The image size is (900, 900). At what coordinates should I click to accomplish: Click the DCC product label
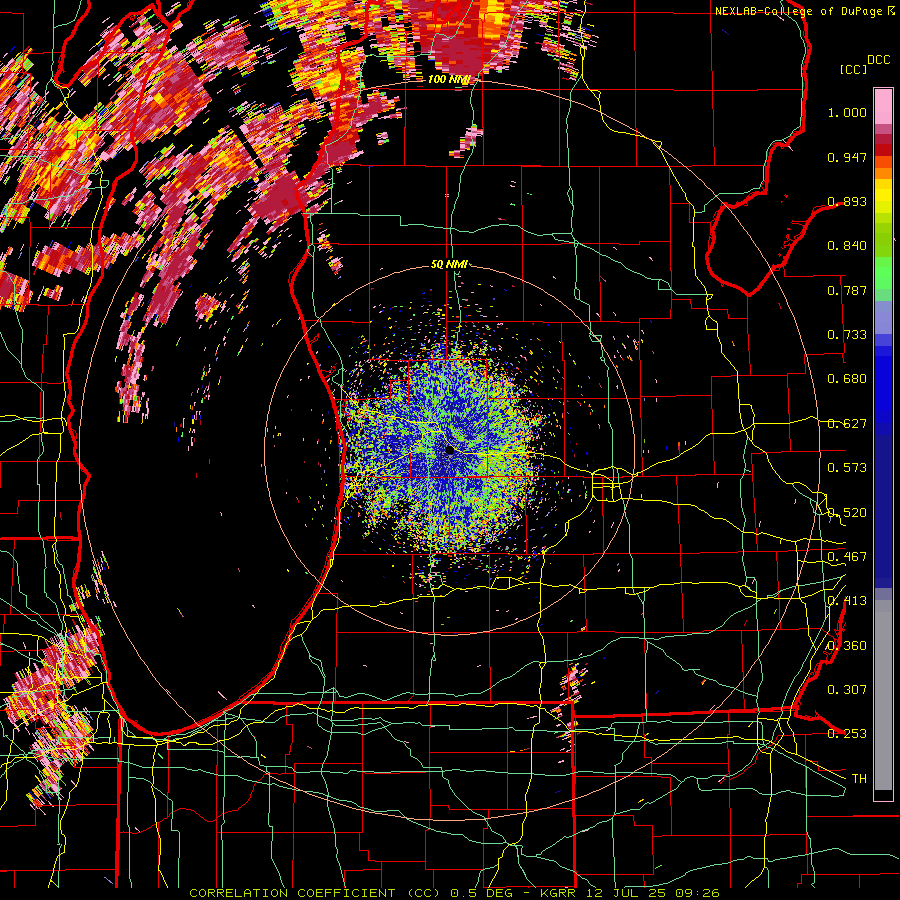(x=878, y=60)
